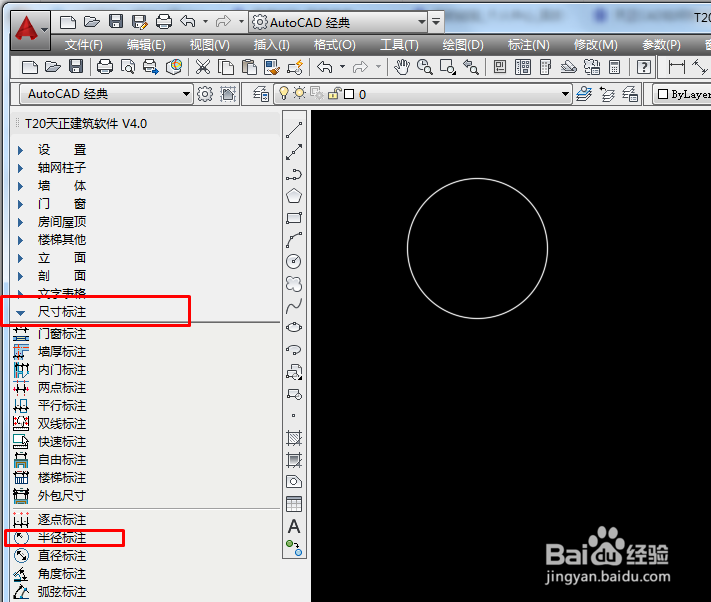Select the Polyline draw tool
711x602 pixels.
point(294,174)
